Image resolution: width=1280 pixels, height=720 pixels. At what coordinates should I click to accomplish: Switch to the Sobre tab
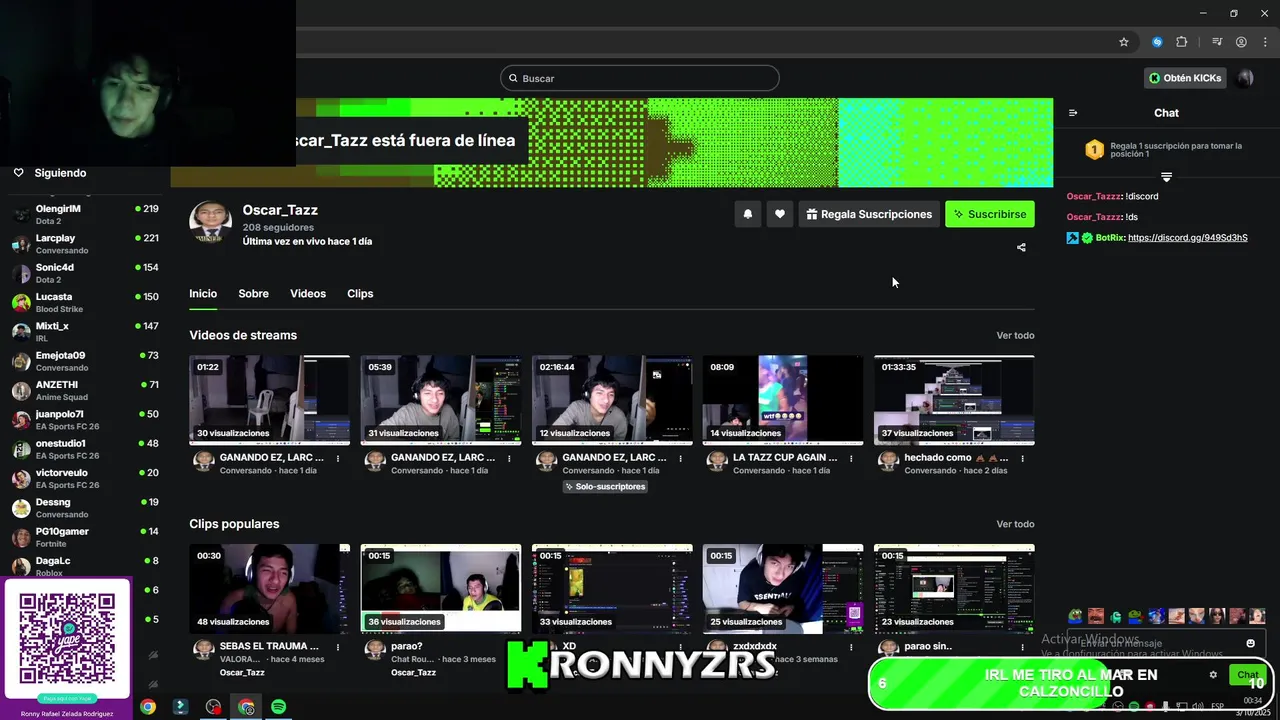click(253, 294)
